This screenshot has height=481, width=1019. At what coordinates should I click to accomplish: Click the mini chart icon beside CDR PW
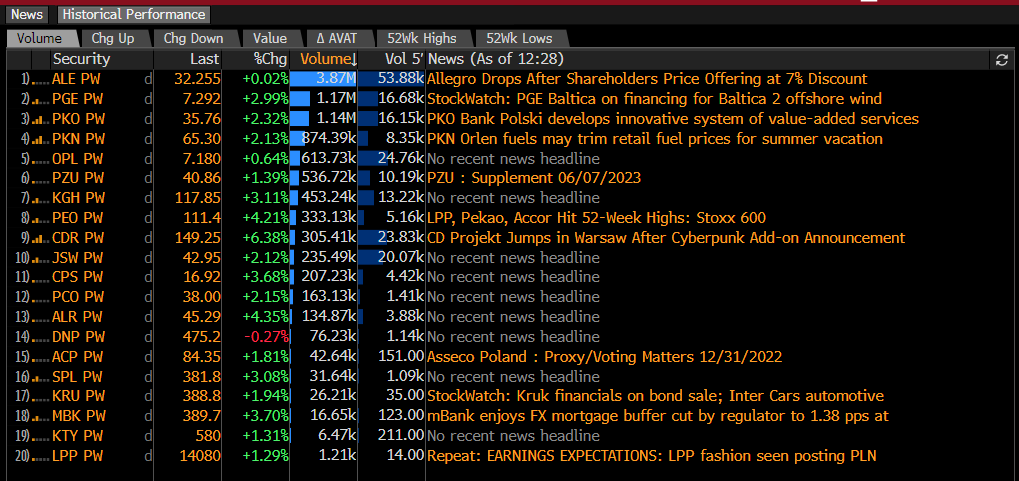click(41, 238)
